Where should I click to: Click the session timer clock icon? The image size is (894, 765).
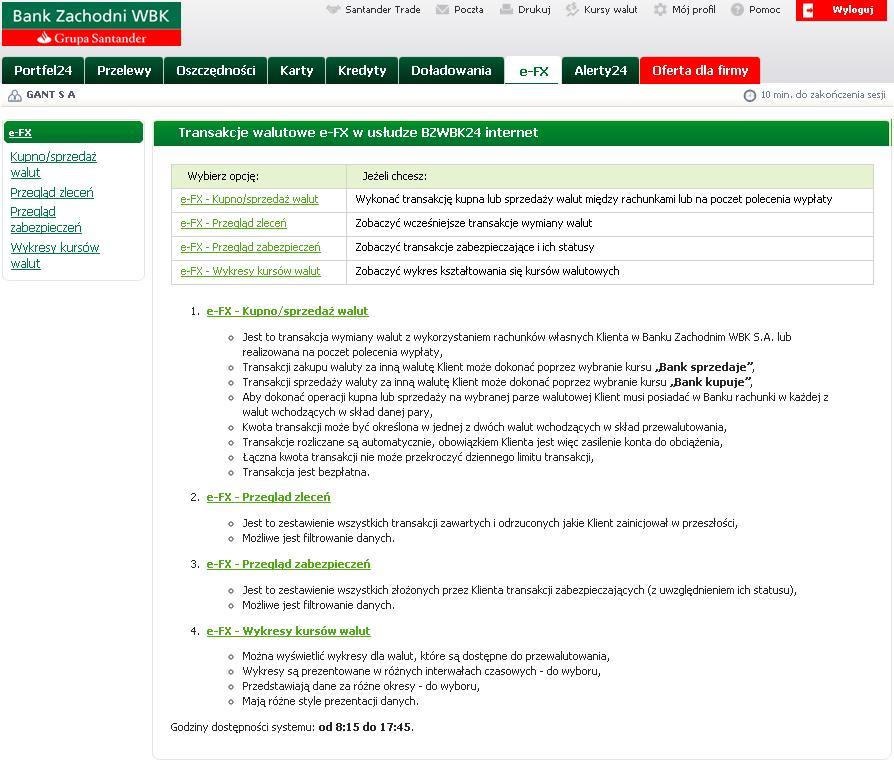pos(750,95)
